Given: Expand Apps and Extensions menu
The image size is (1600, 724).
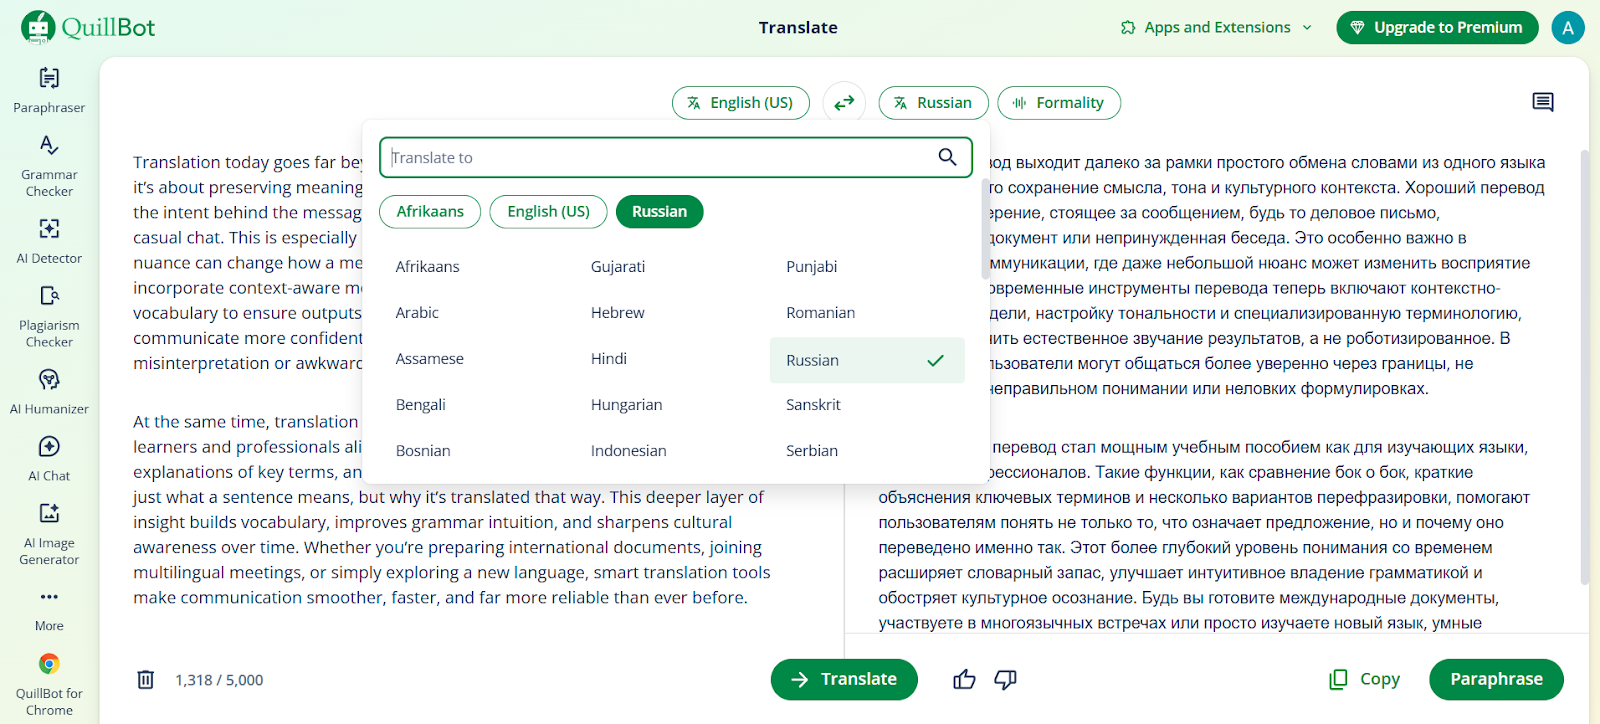Looking at the screenshot, I should coord(1216,27).
